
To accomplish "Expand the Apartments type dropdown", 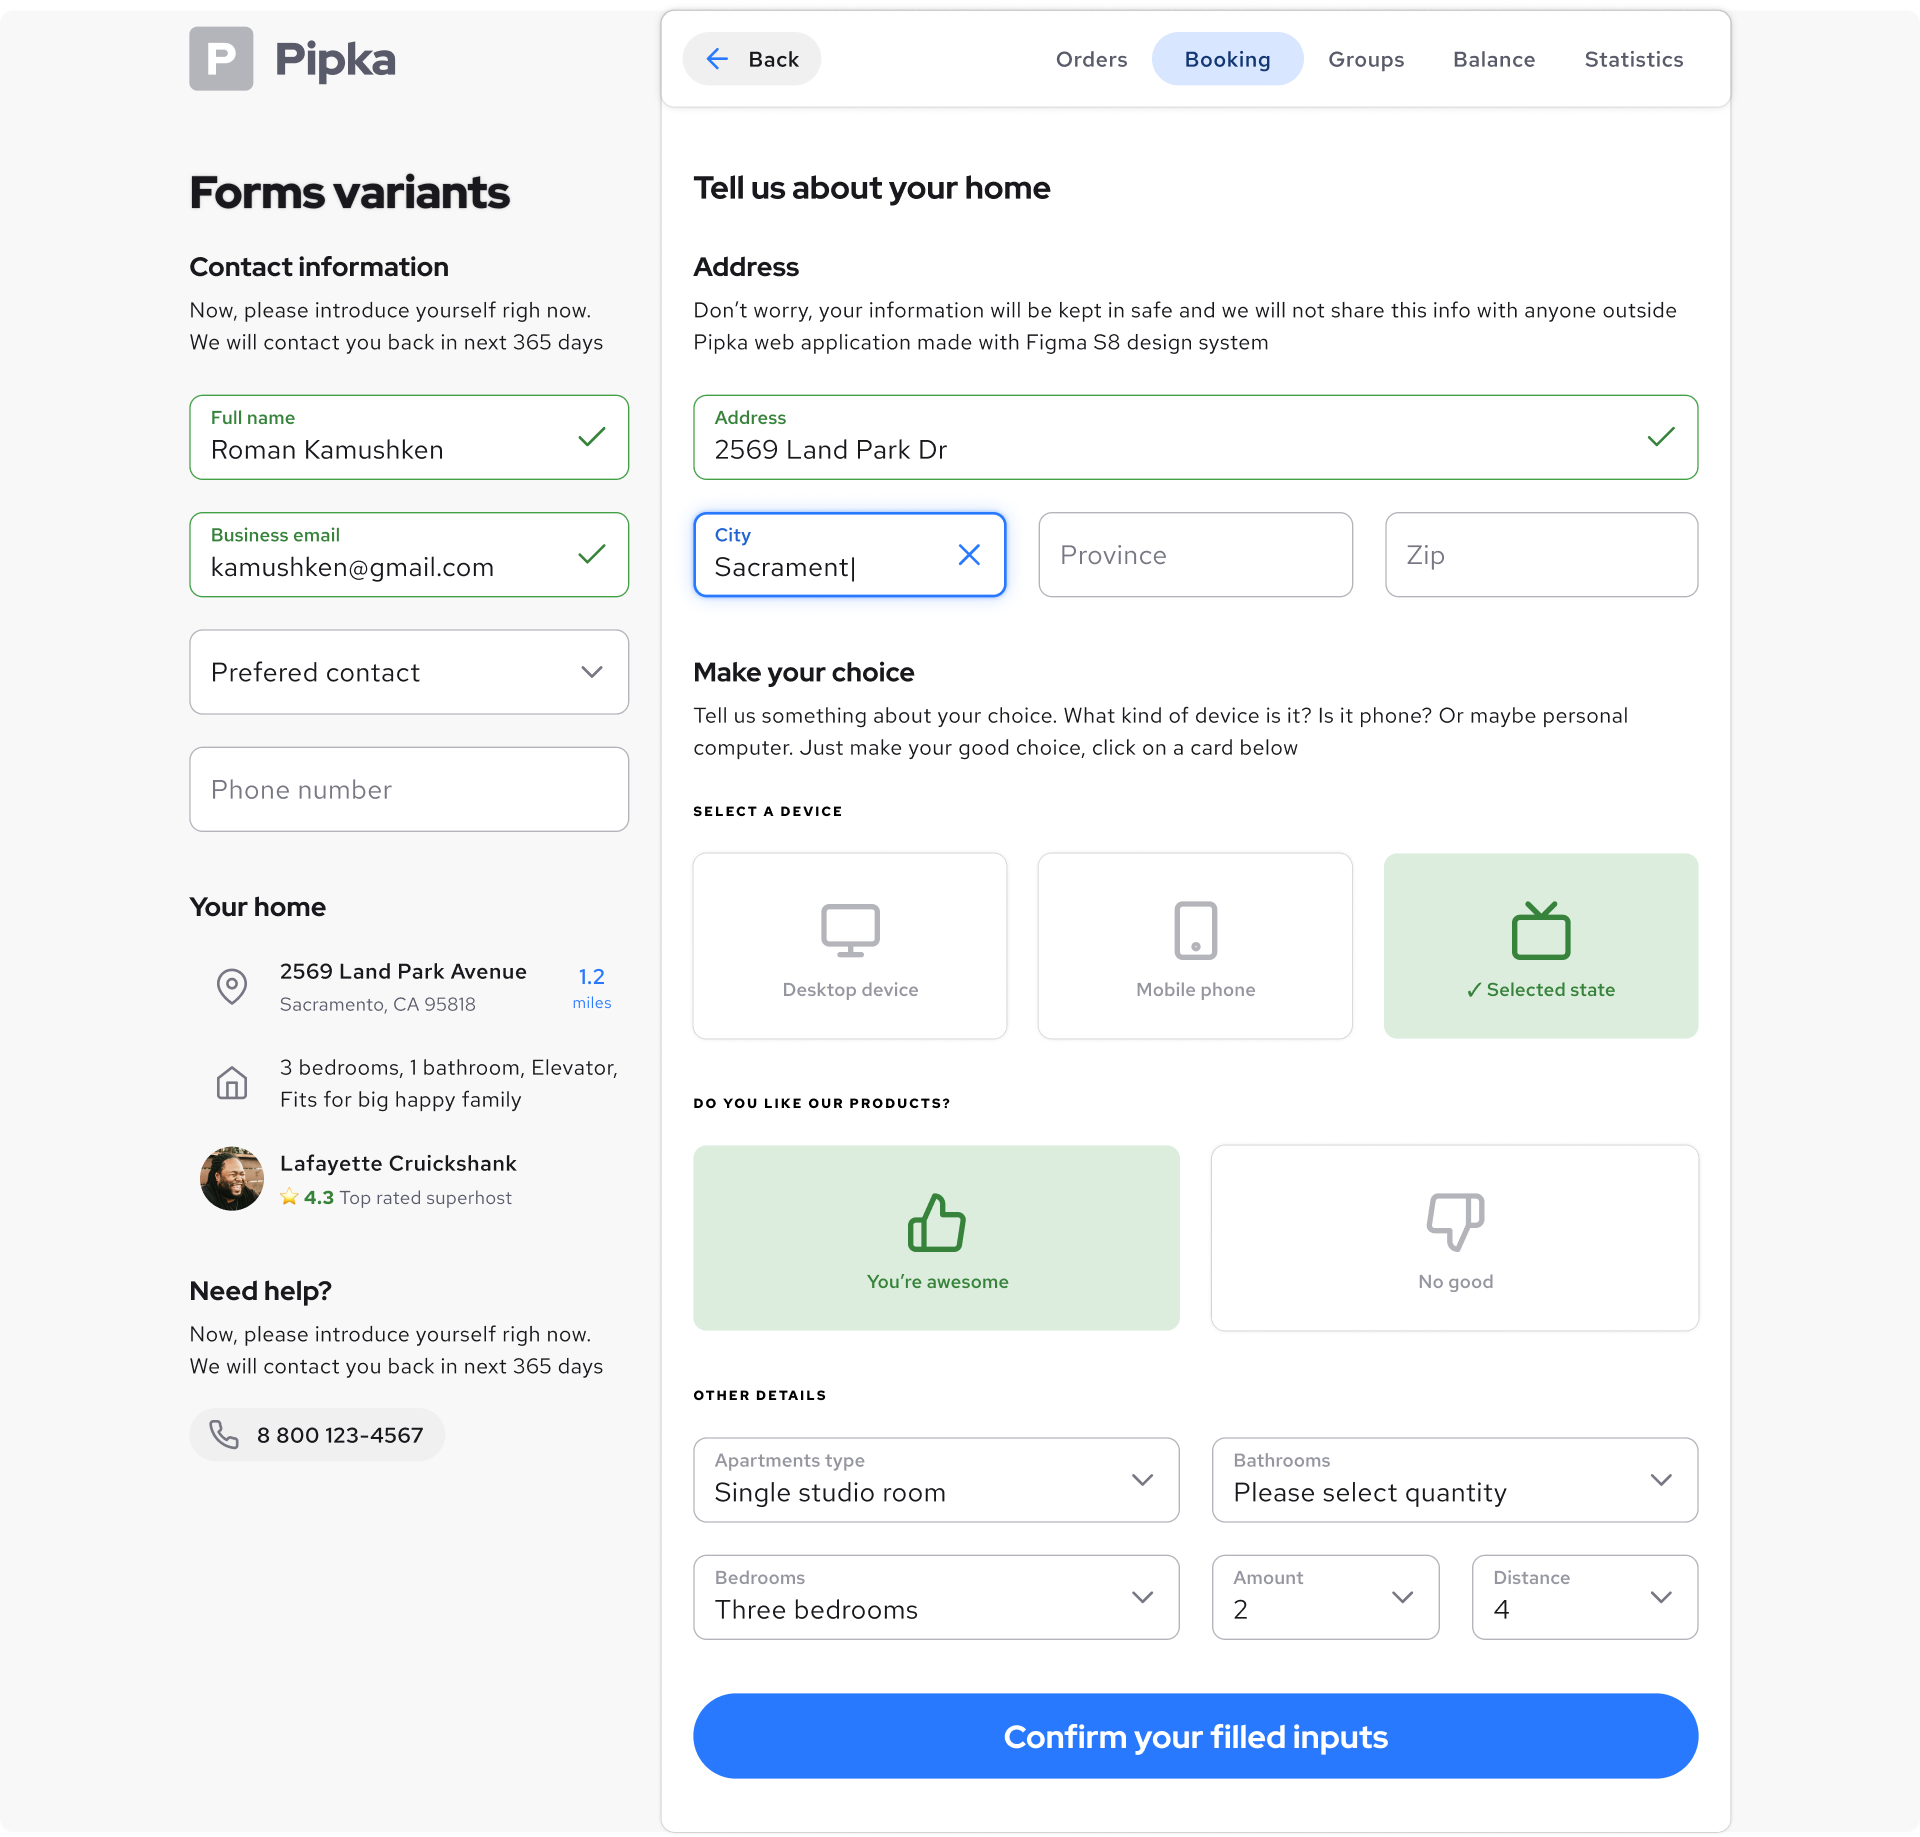I will pos(1143,1481).
